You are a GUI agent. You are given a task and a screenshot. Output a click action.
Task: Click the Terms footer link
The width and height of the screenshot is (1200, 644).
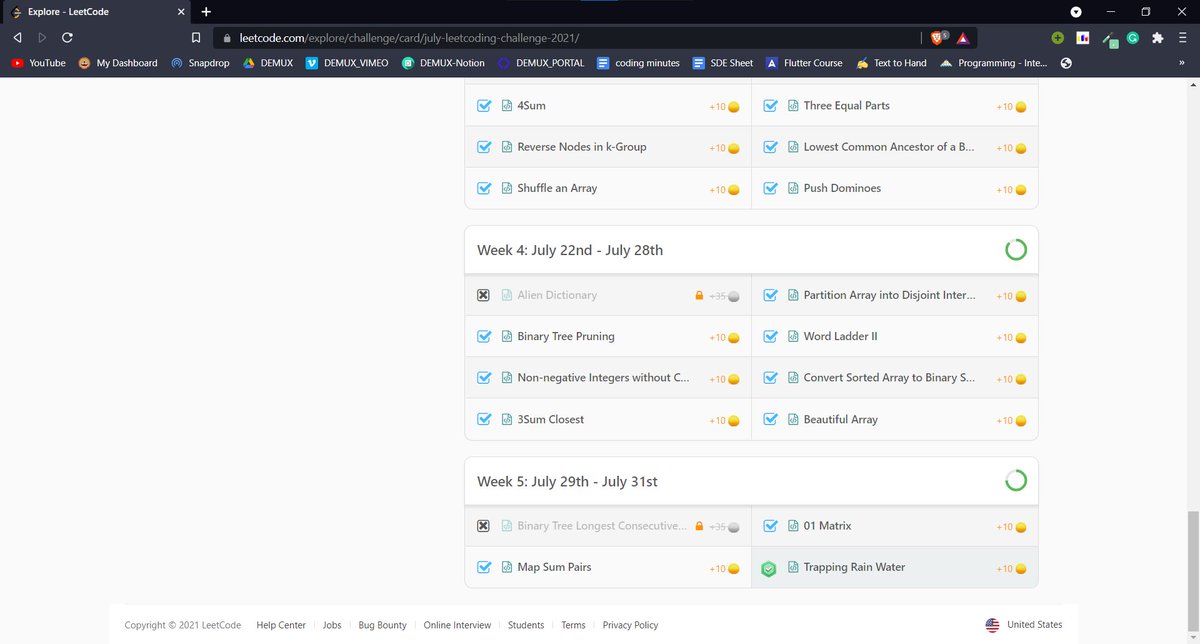(x=573, y=625)
